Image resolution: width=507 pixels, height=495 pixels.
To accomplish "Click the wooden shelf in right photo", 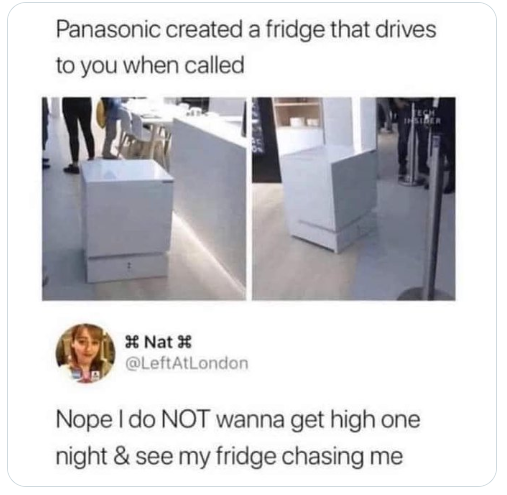I will coord(297,112).
